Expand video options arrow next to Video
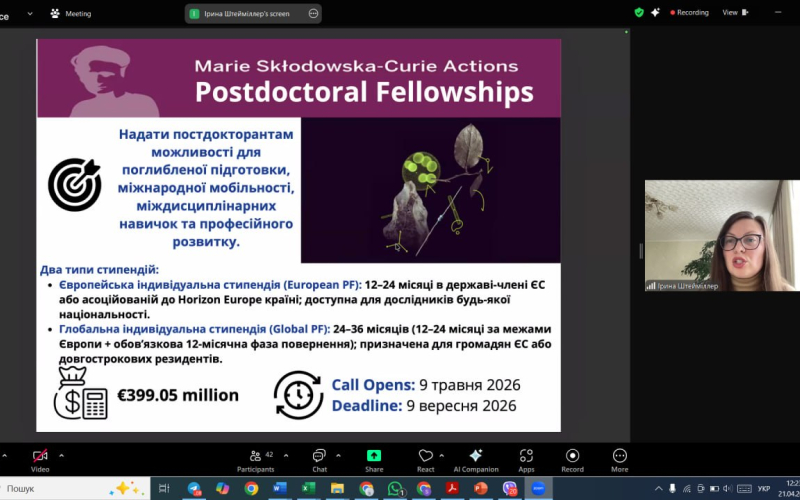The width and height of the screenshot is (800, 500). tap(62, 455)
